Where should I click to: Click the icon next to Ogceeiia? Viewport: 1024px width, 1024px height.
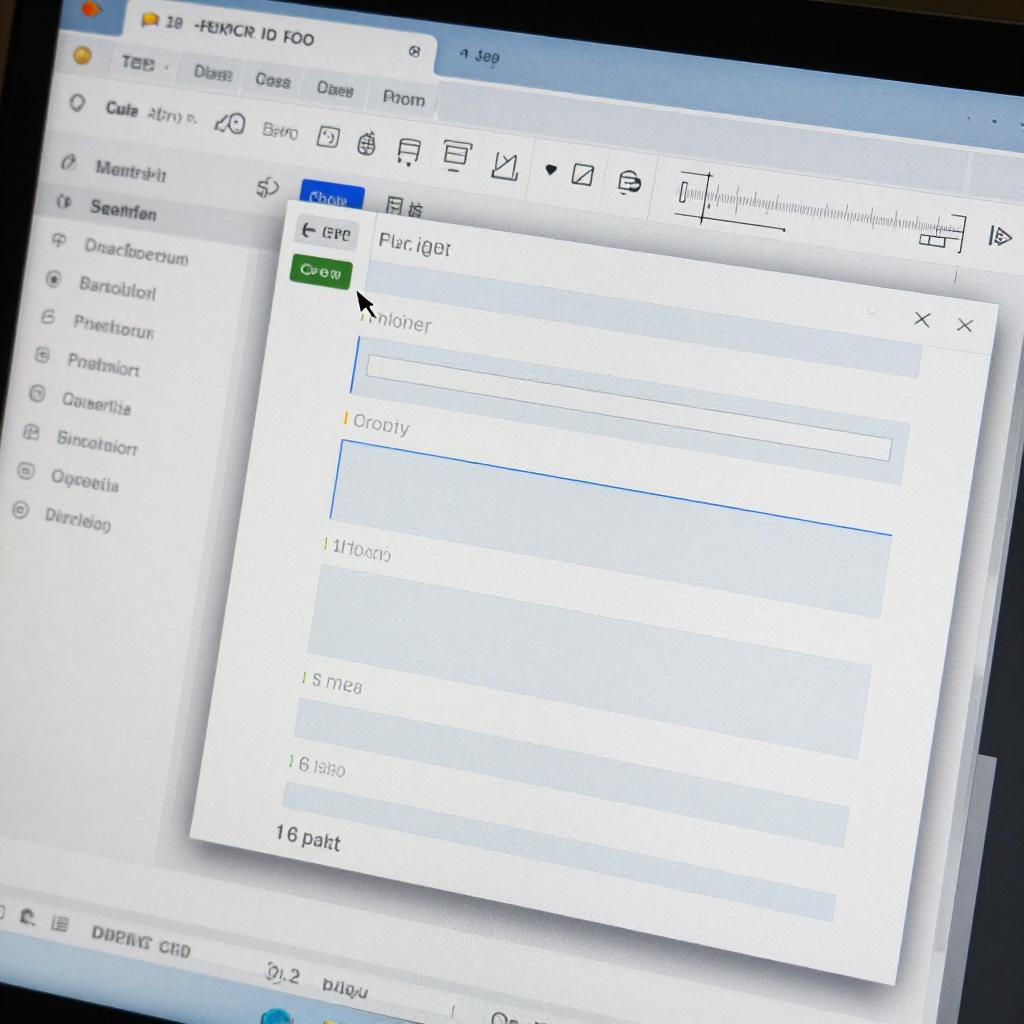(x=25, y=471)
